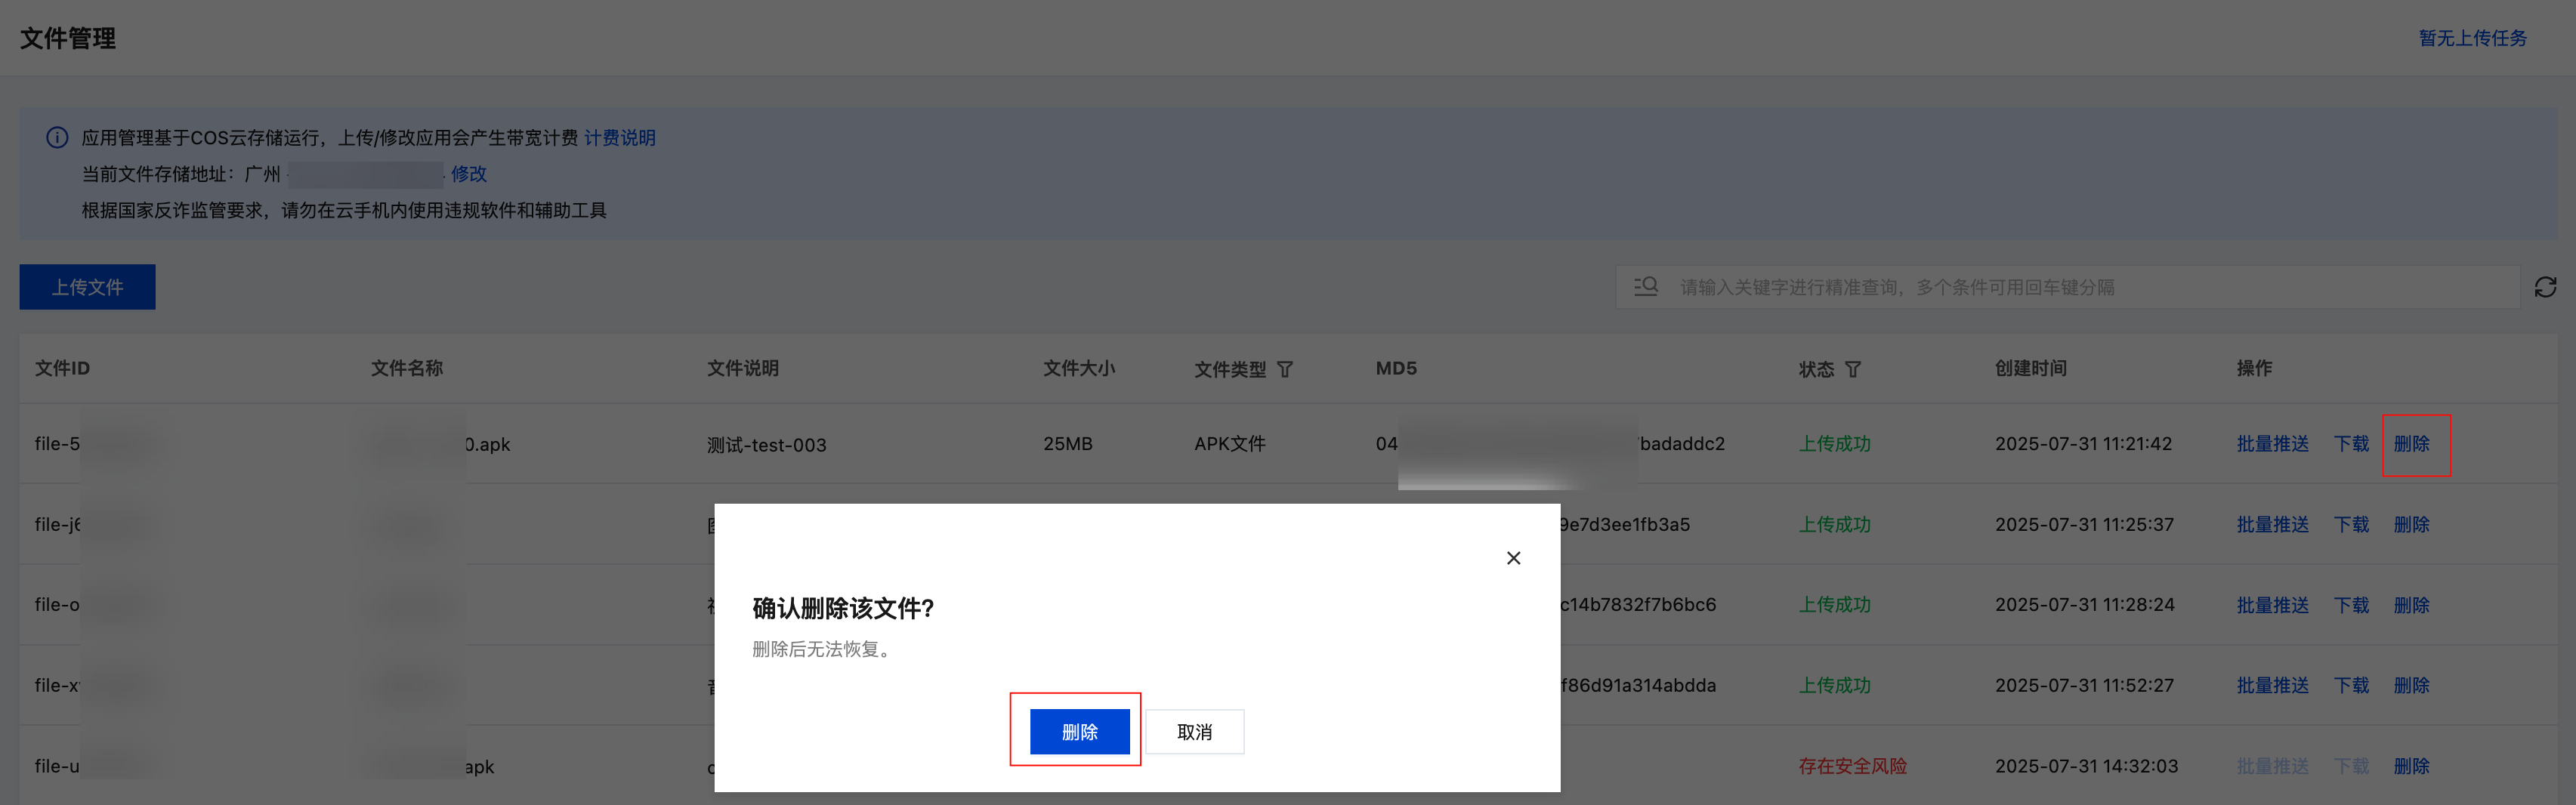Click the 文件ID column header
Image resolution: width=2576 pixels, height=805 pixels.
(x=62, y=369)
